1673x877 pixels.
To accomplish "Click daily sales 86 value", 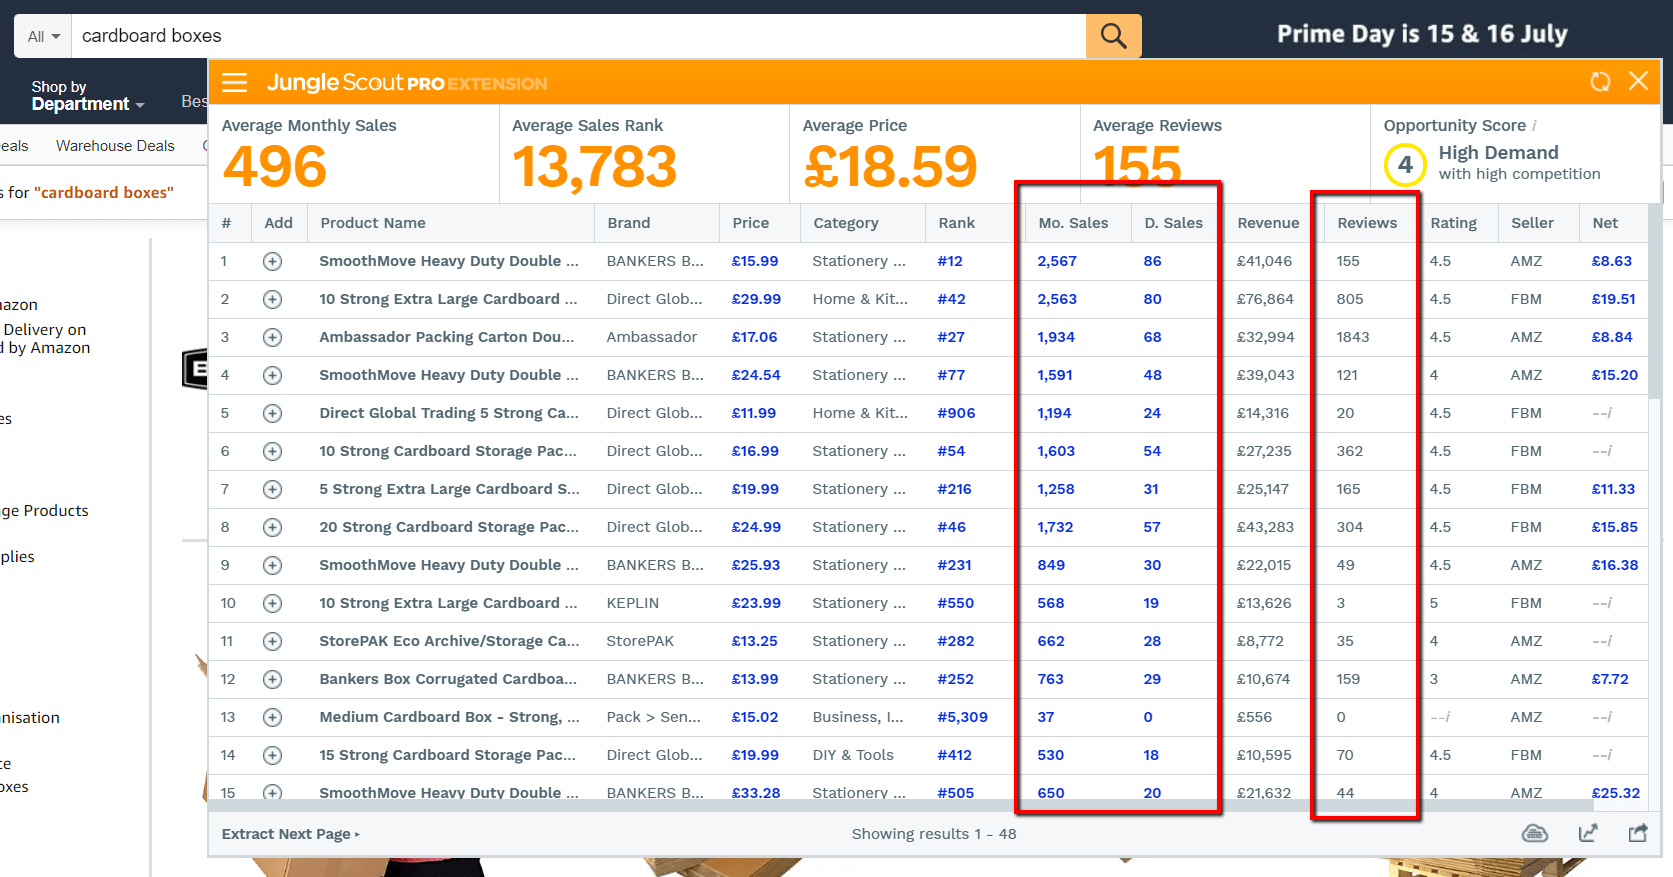I will coord(1152,261).
